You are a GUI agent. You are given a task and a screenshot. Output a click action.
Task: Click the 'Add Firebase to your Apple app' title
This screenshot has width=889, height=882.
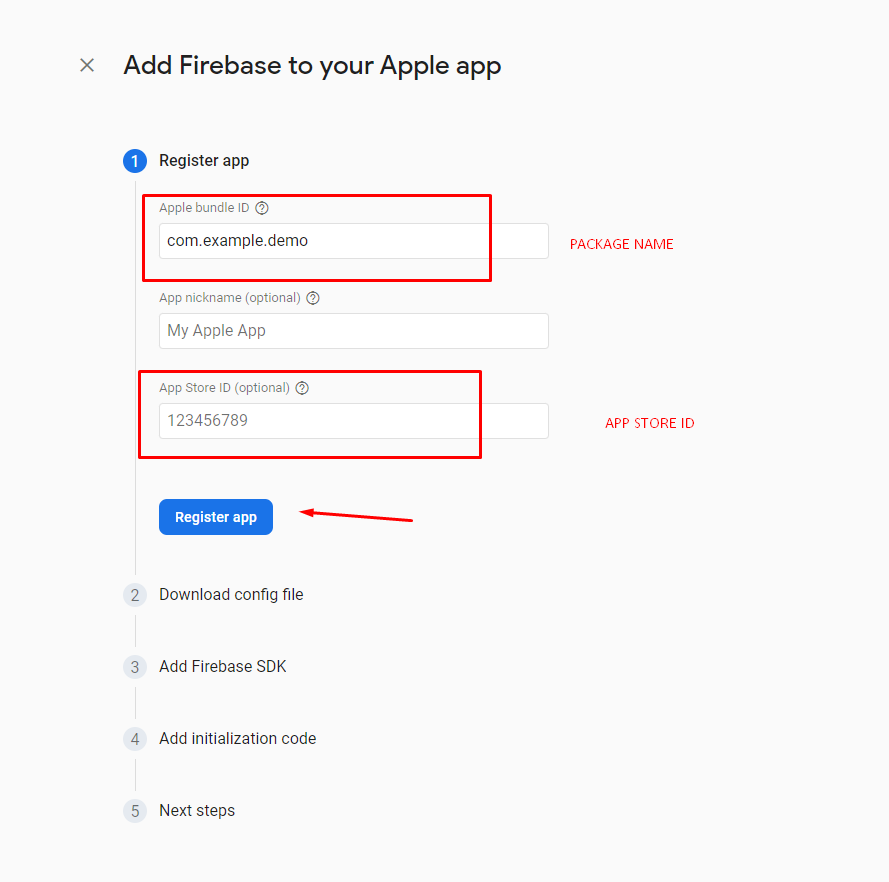(312, 66)
